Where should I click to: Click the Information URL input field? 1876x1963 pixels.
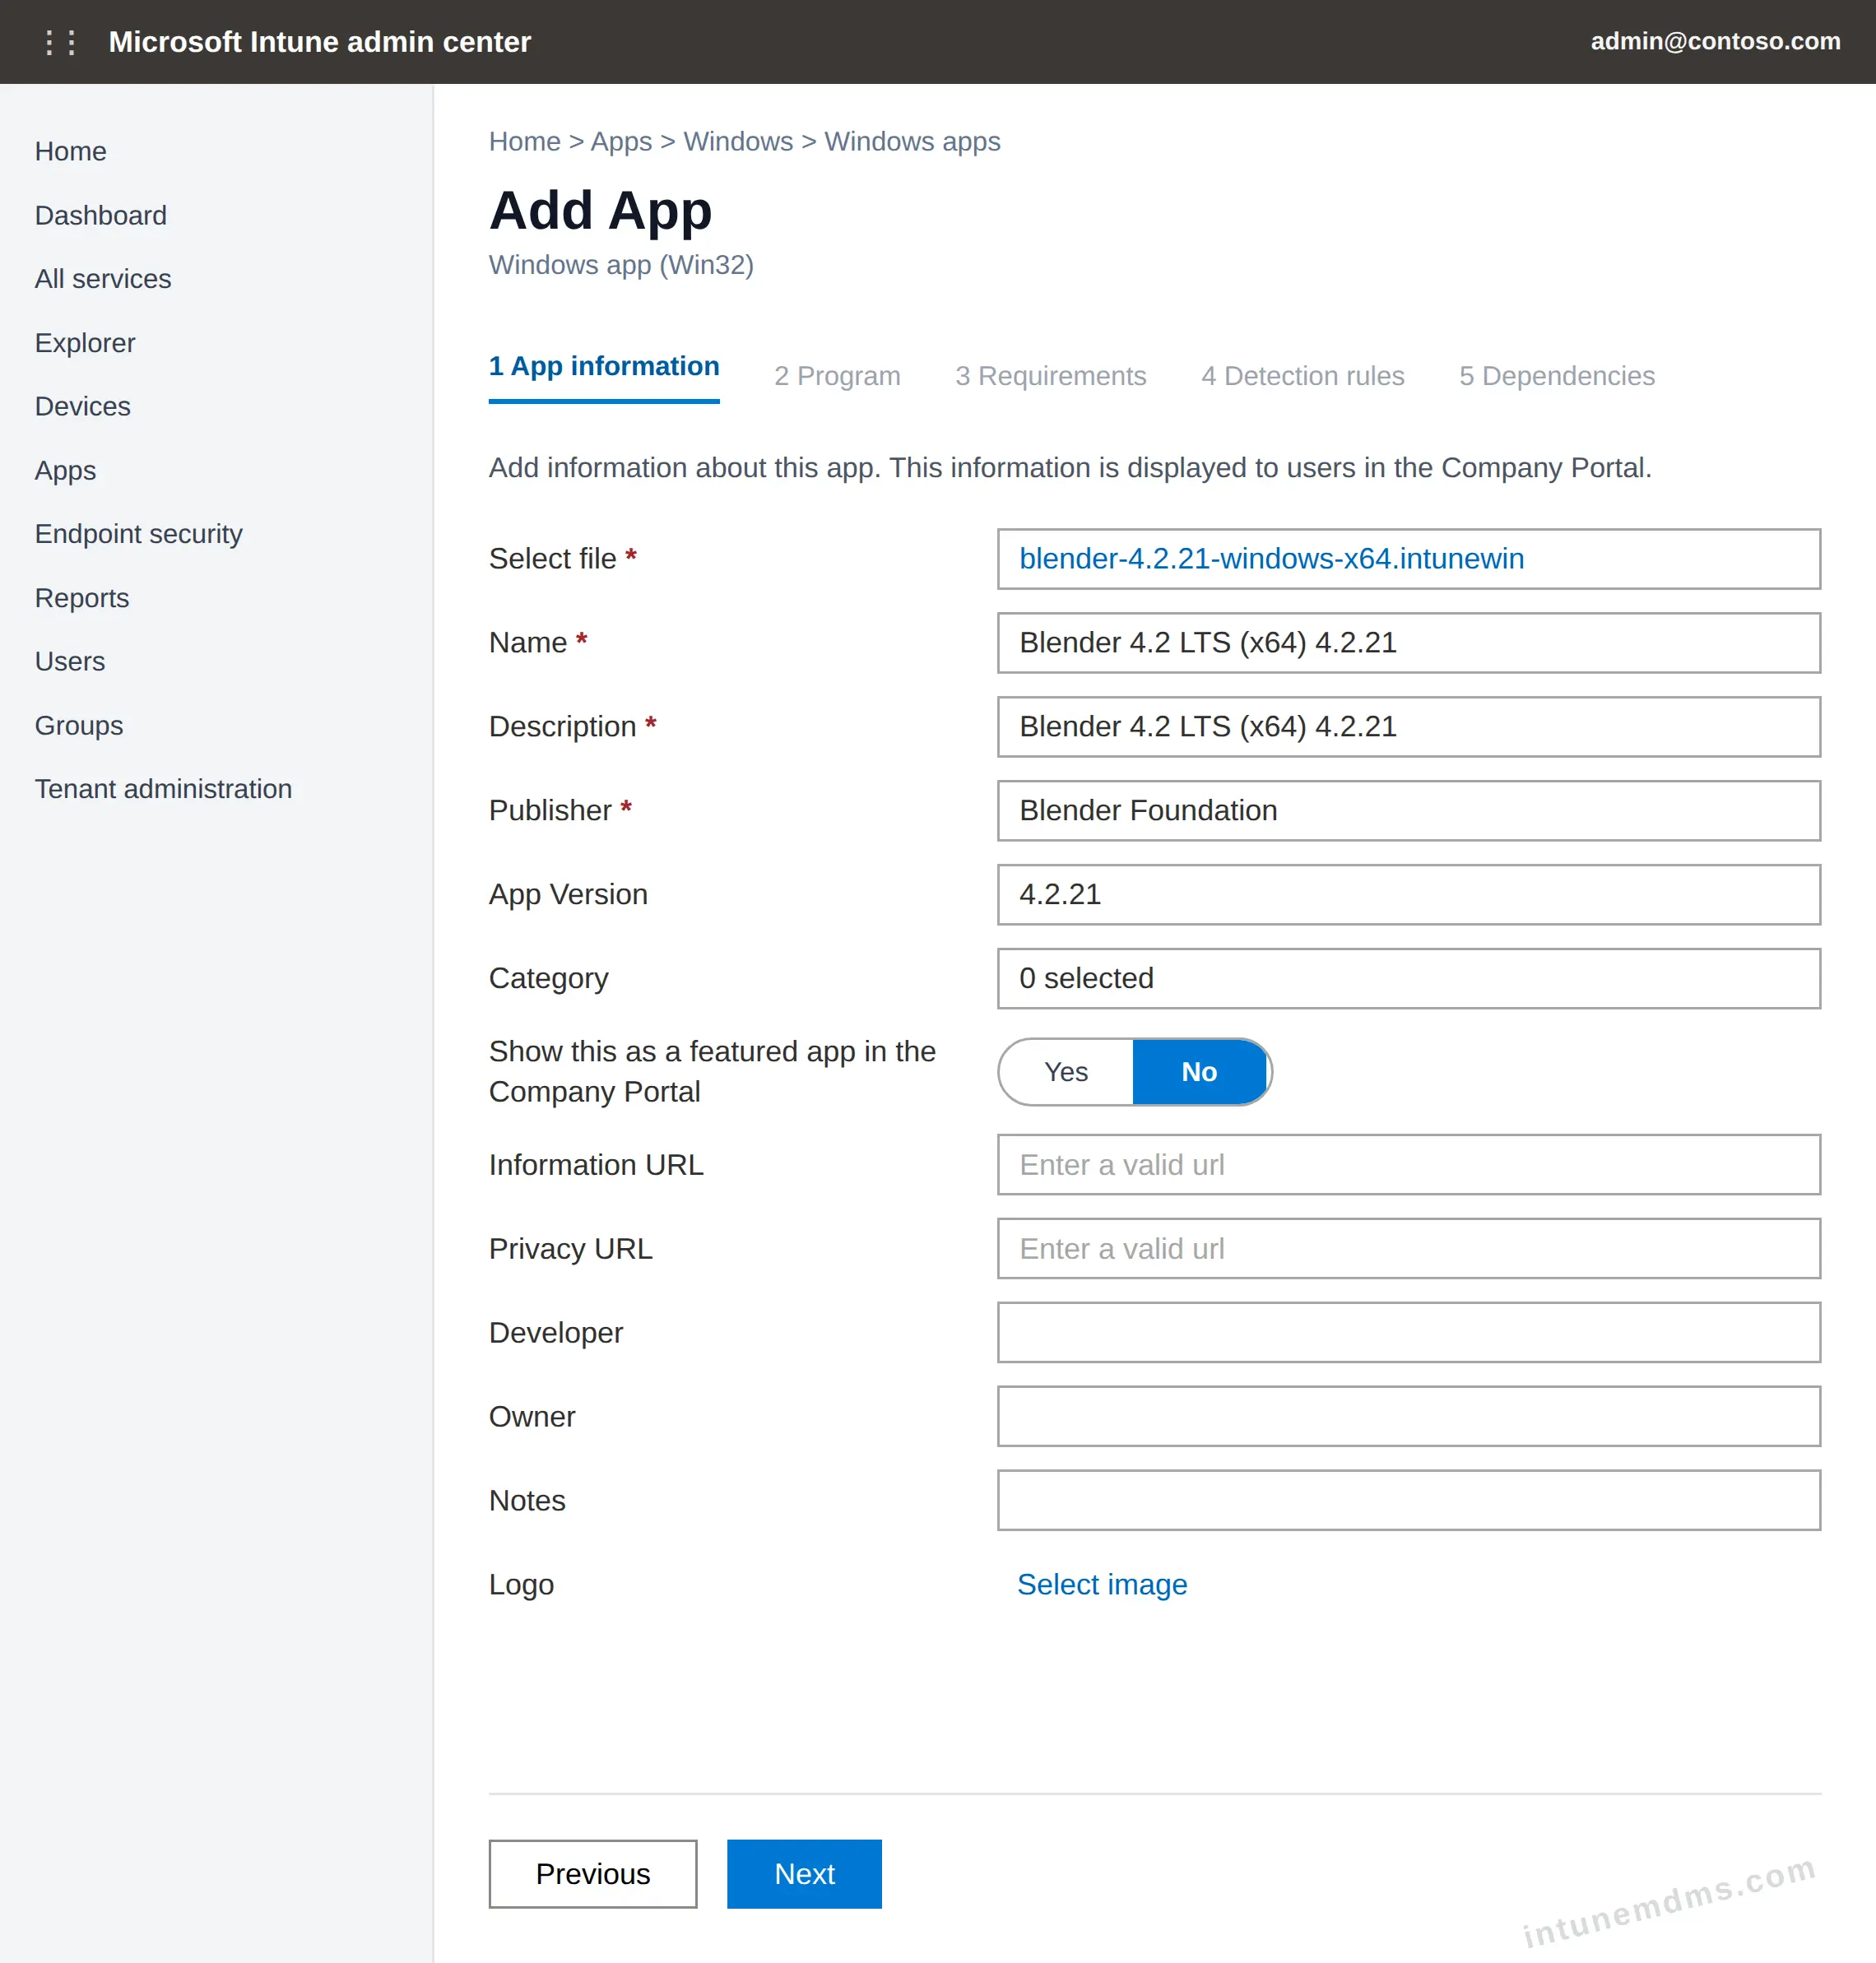pos(1408,1164)
